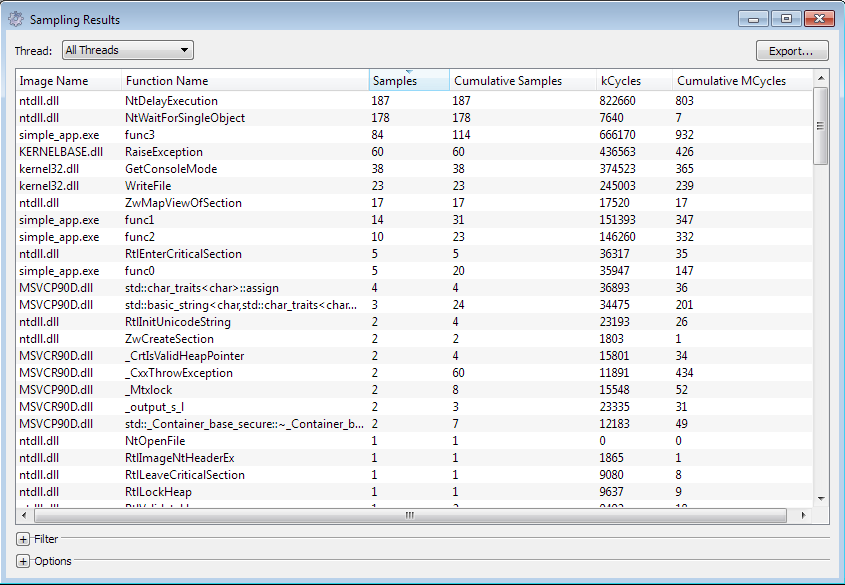Viewport: 845px width, 585px height.
Task: Select the _CrtIsValidHeapPointer row
Action: 414,356
